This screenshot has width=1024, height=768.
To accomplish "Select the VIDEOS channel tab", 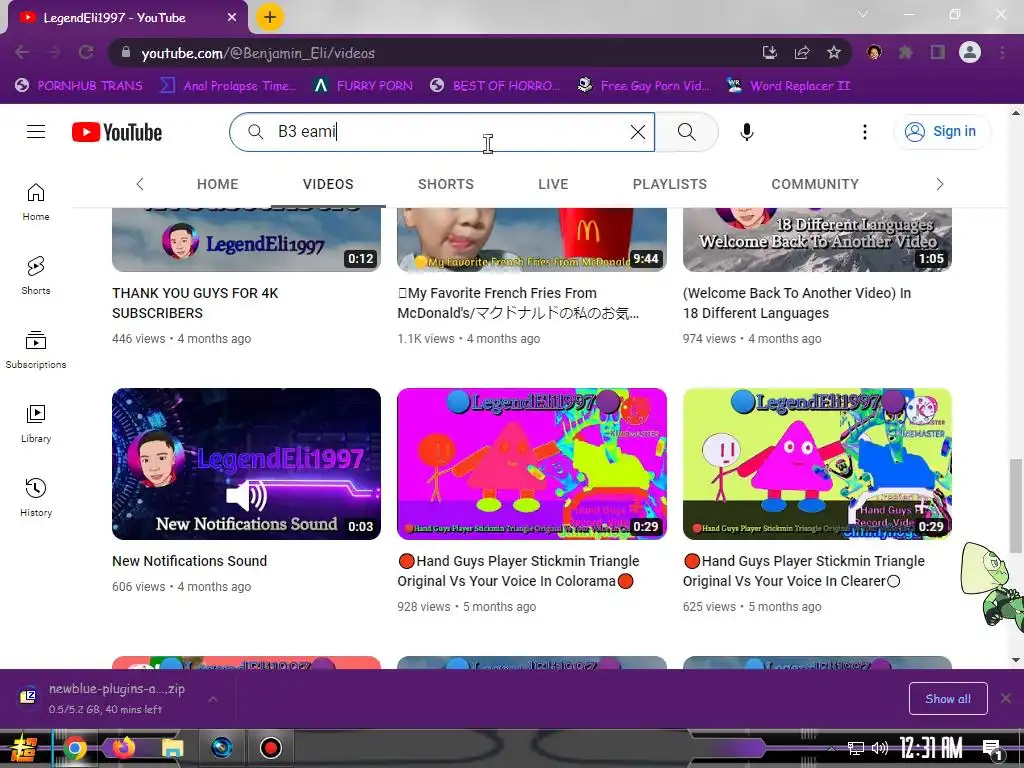I will [328, 184].
